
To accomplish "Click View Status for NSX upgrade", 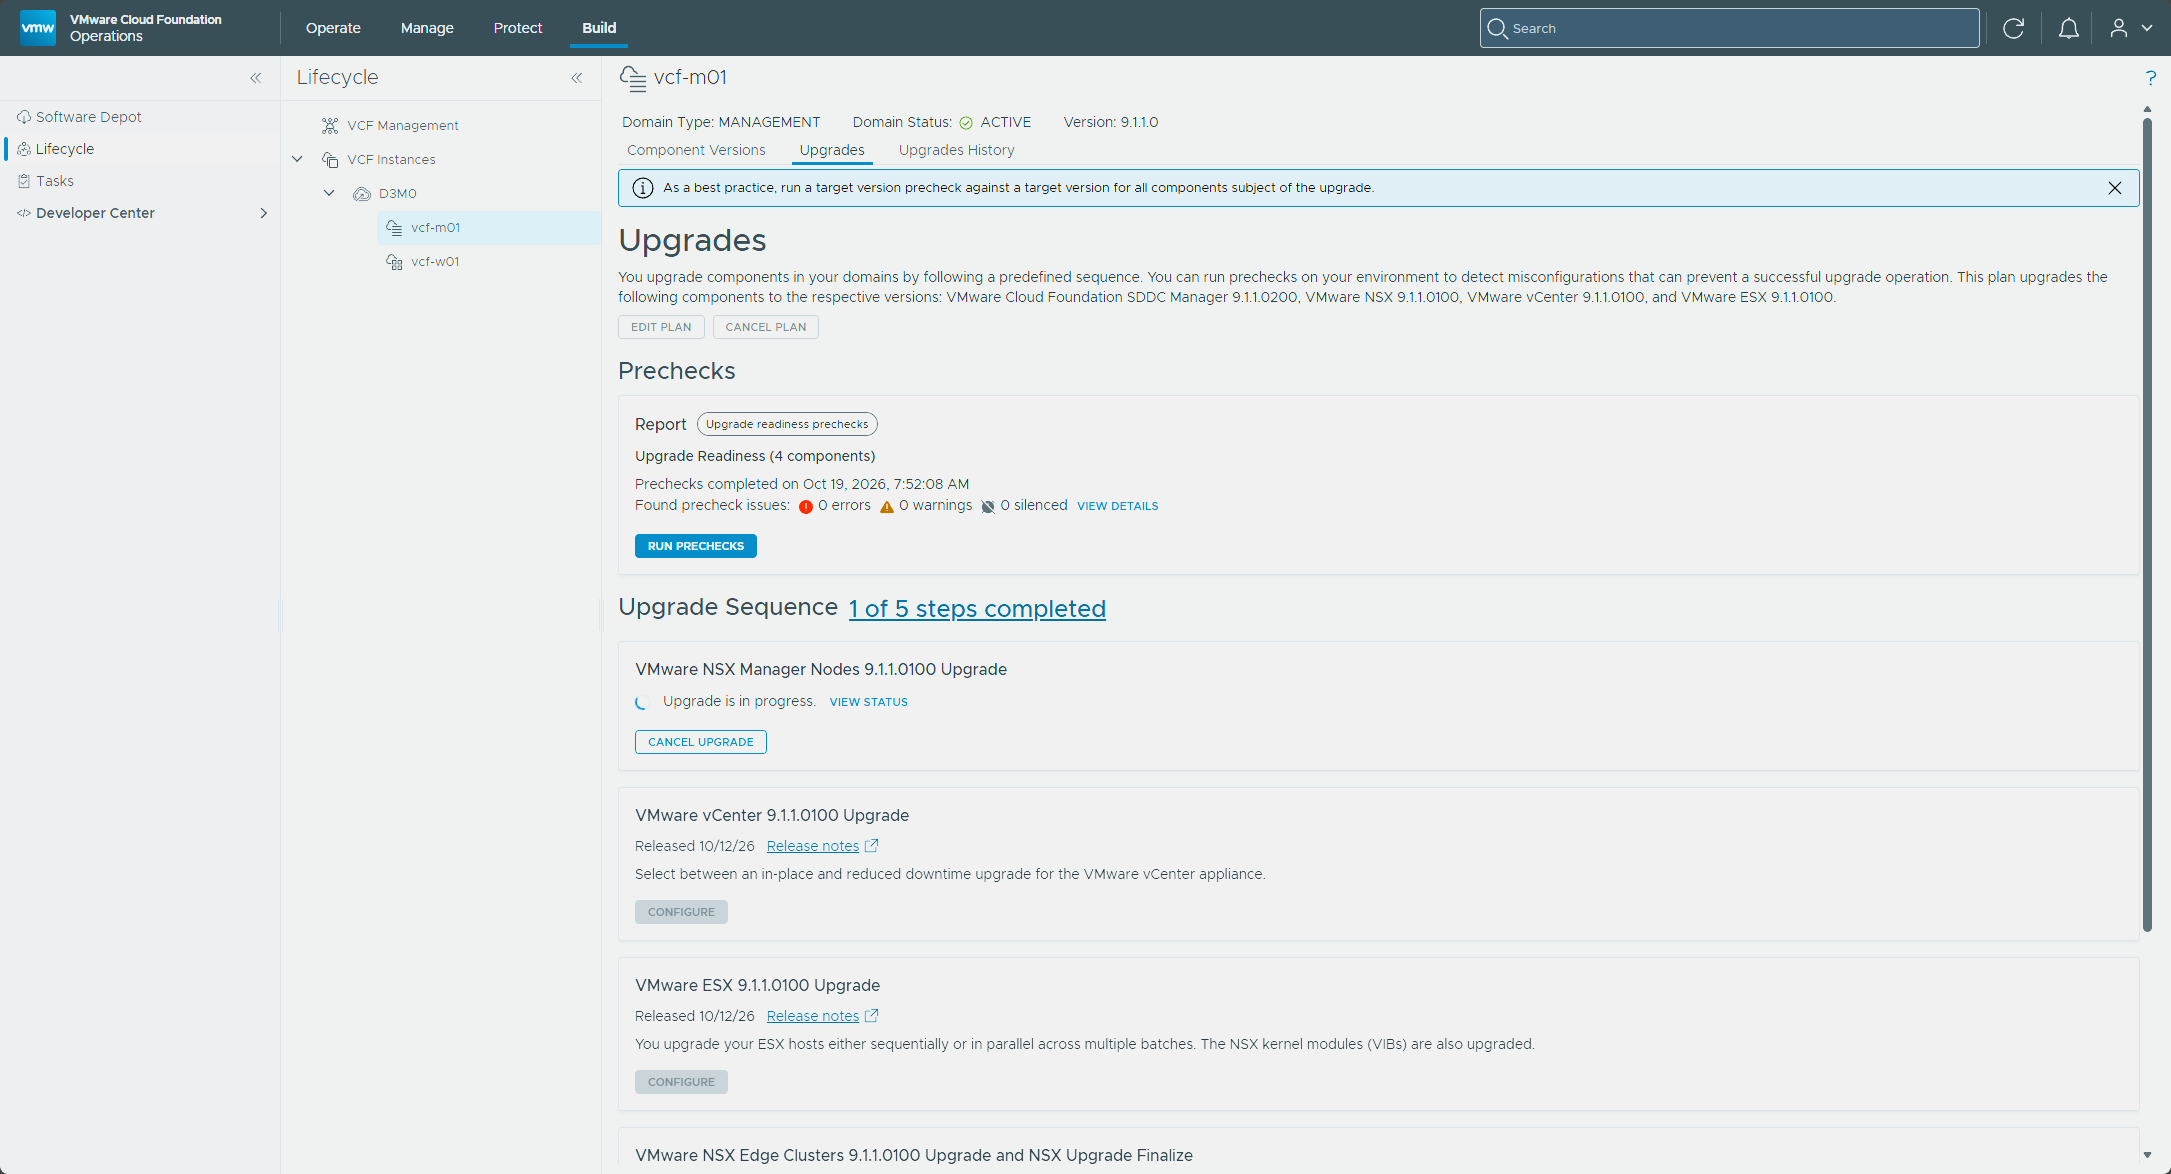I will pos(869,702).
